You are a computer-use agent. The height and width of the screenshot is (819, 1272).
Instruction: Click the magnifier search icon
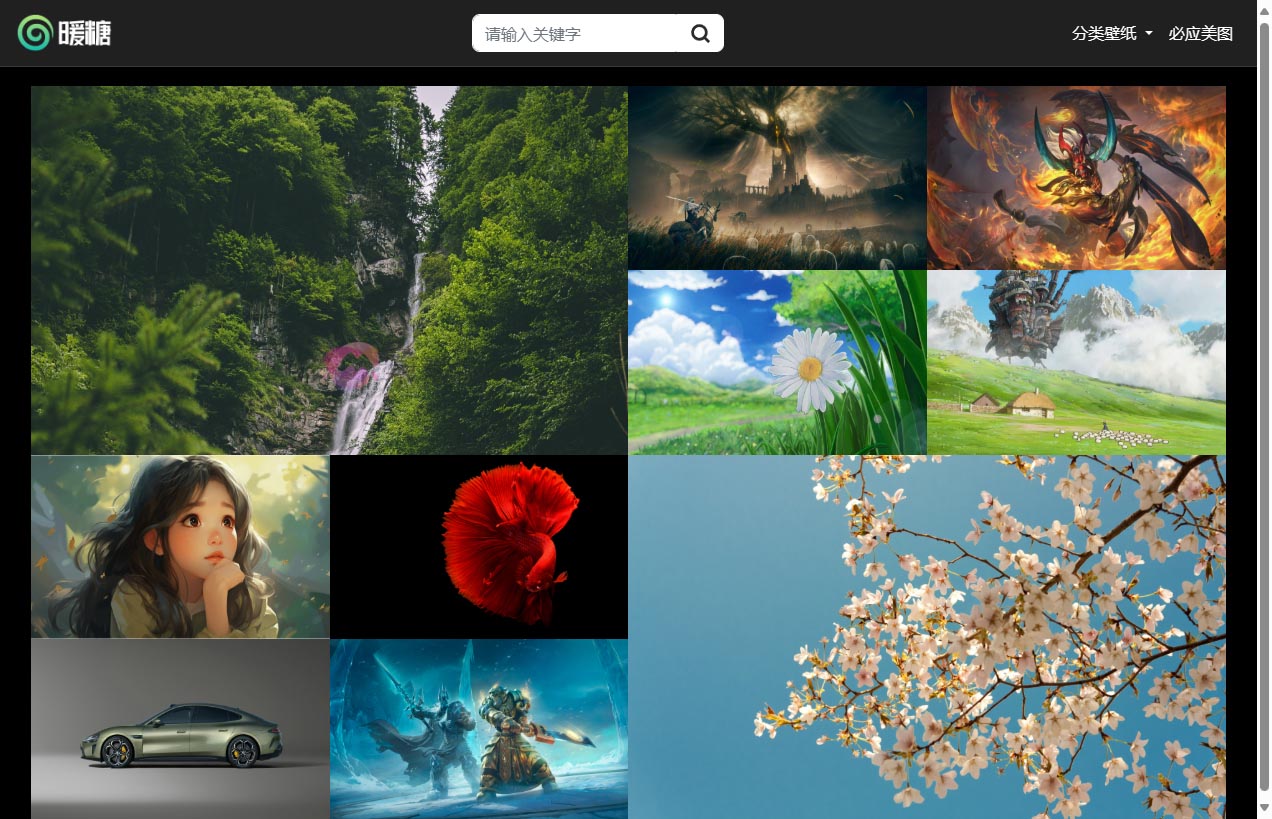tap(700, 34)
